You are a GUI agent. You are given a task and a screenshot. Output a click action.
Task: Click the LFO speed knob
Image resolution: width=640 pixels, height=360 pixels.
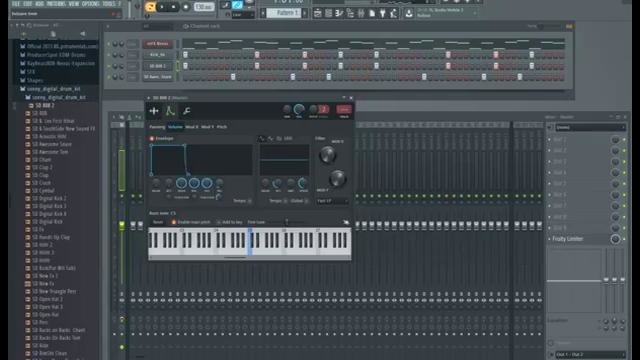coord(303,183)
